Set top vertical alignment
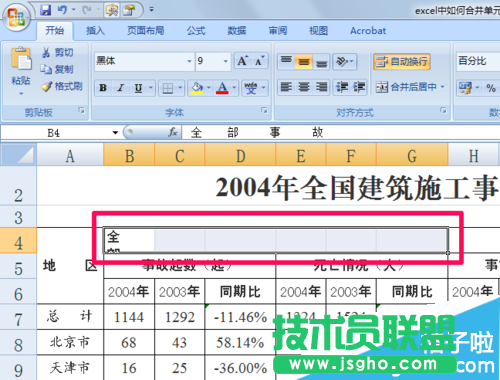This screenshot has height=380, width=500. click(286, 61)
